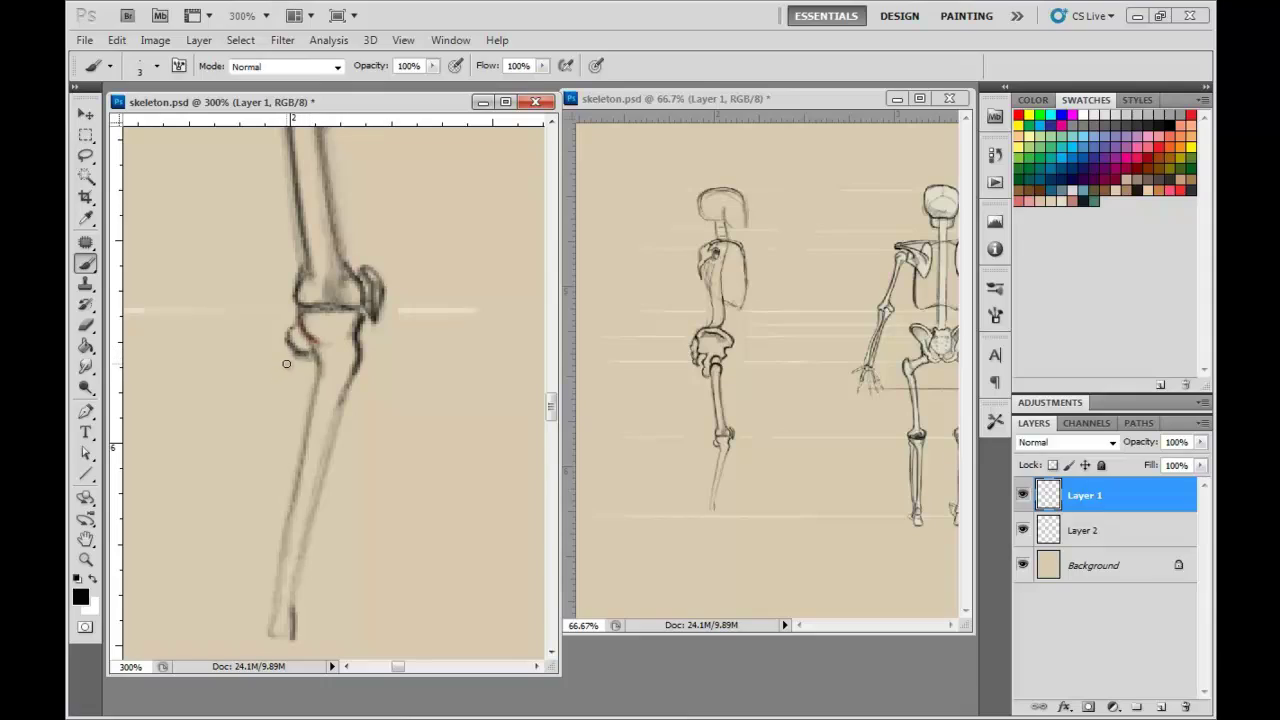
Task: Expand the Opacity slider in options bar
Action: click(x=433, y=66)
